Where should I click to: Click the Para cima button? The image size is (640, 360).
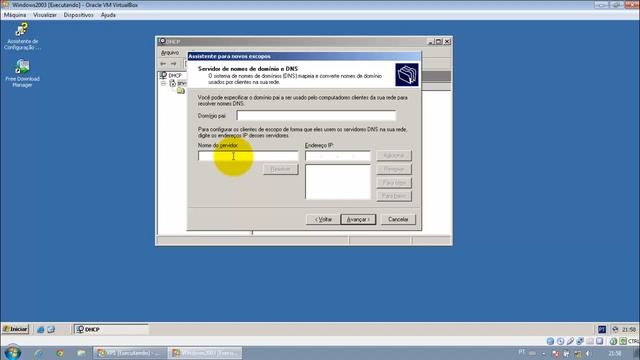point(394,182)
